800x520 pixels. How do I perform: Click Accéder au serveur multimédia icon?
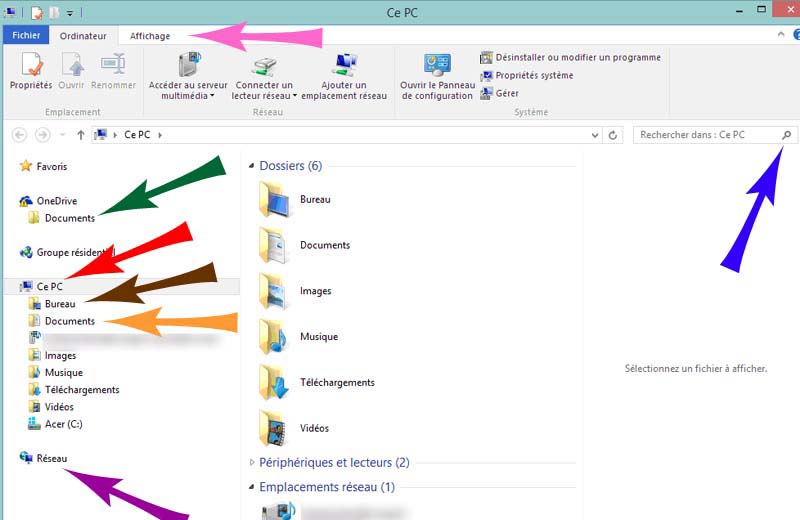(x=188, y=66)
